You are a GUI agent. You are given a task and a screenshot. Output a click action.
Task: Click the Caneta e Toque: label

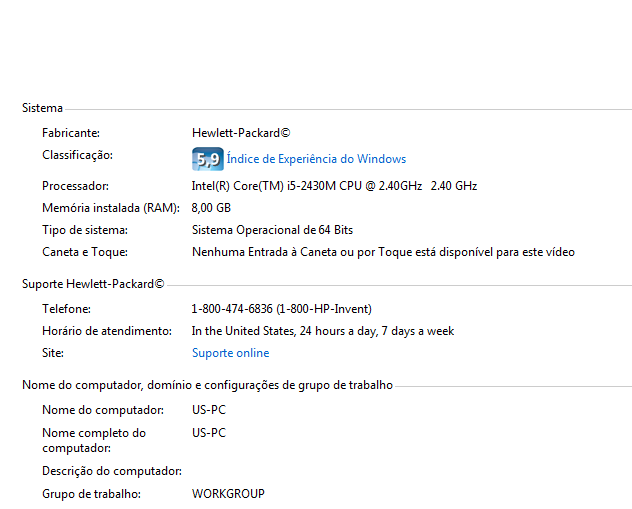pos(85,252)
